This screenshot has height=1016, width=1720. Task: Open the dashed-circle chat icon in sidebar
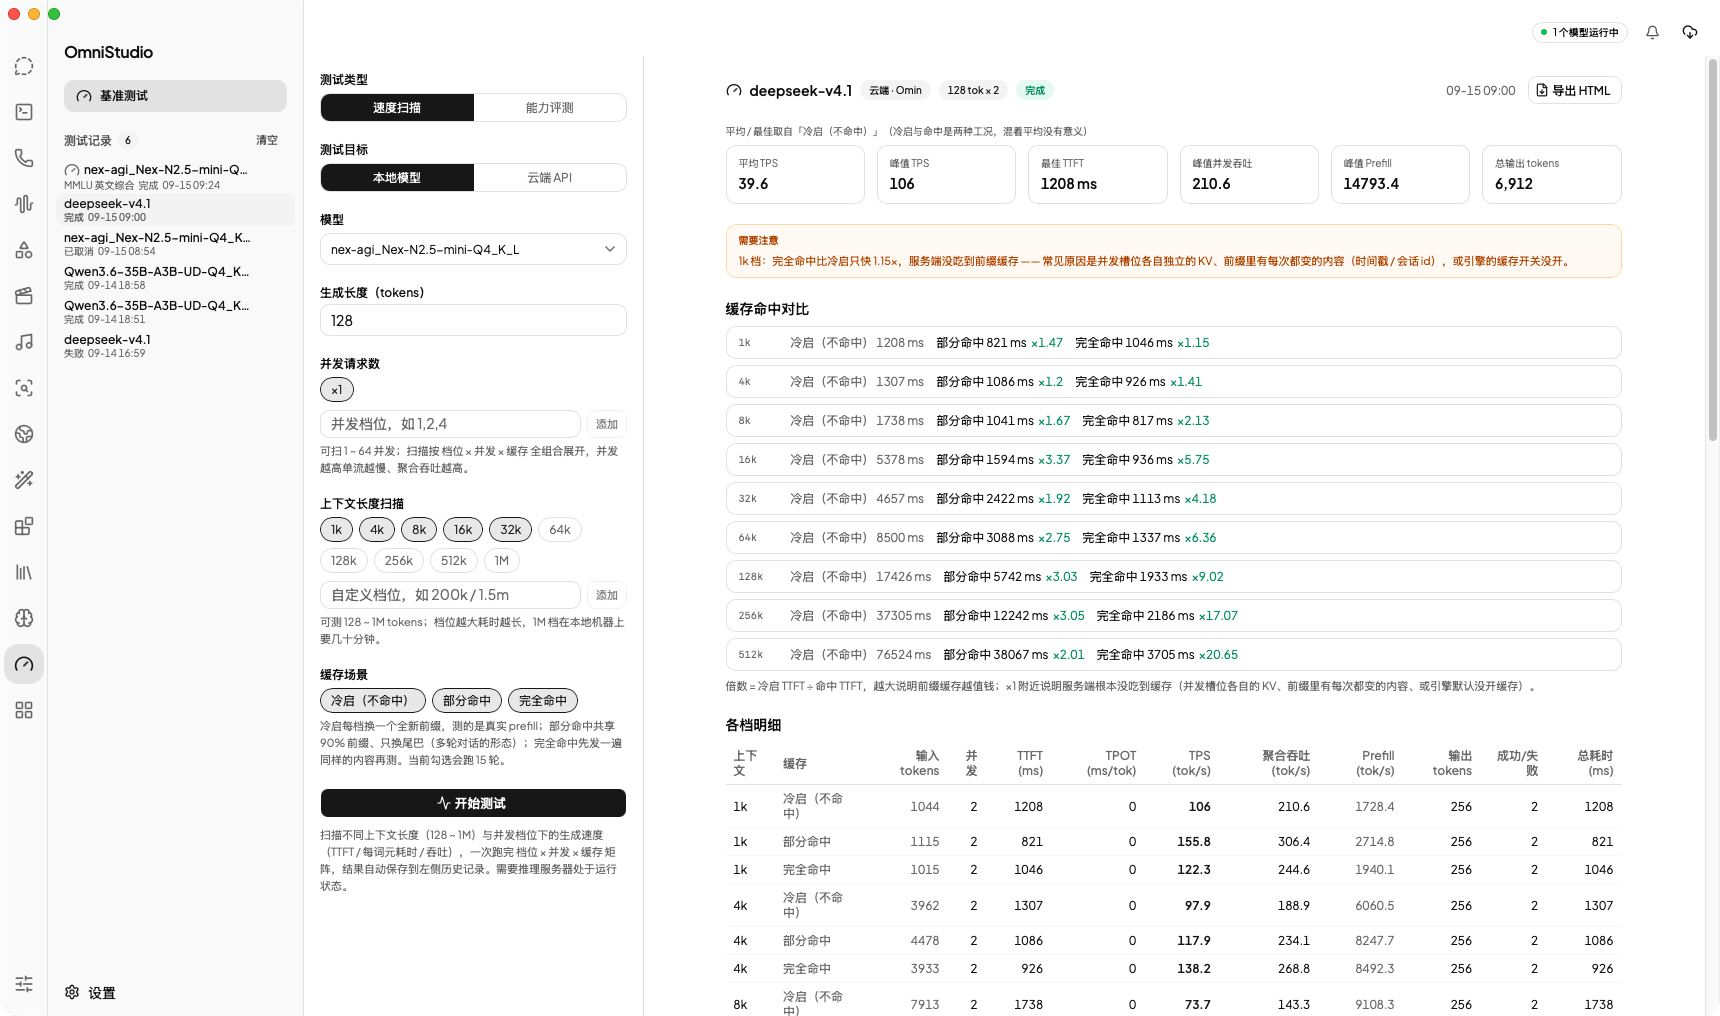click(24, 66)
